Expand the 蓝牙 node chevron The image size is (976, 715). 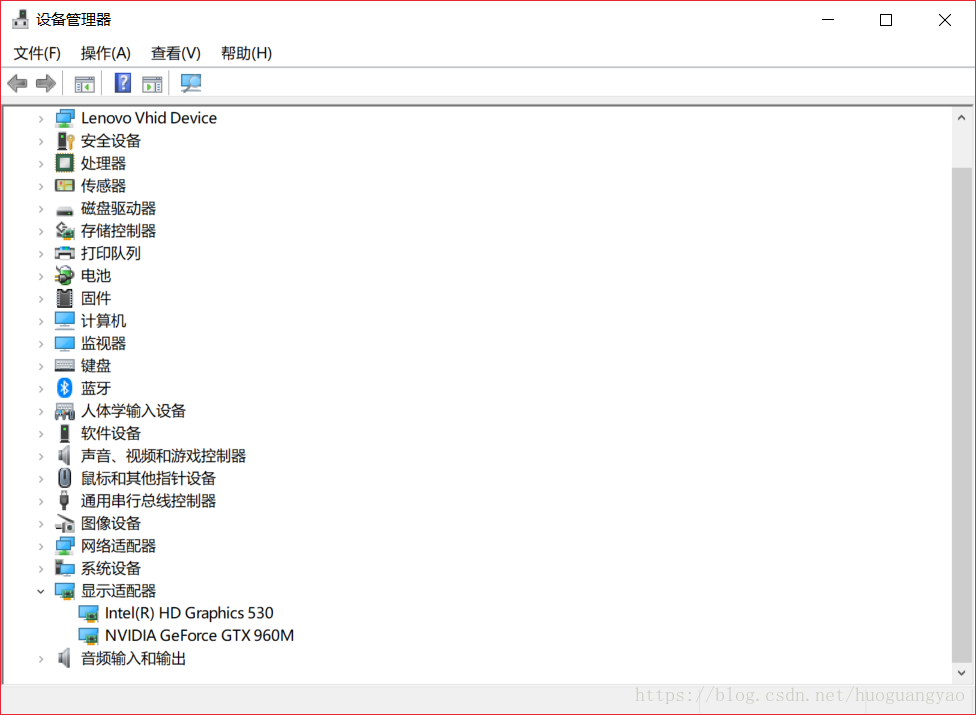point(41,388)
